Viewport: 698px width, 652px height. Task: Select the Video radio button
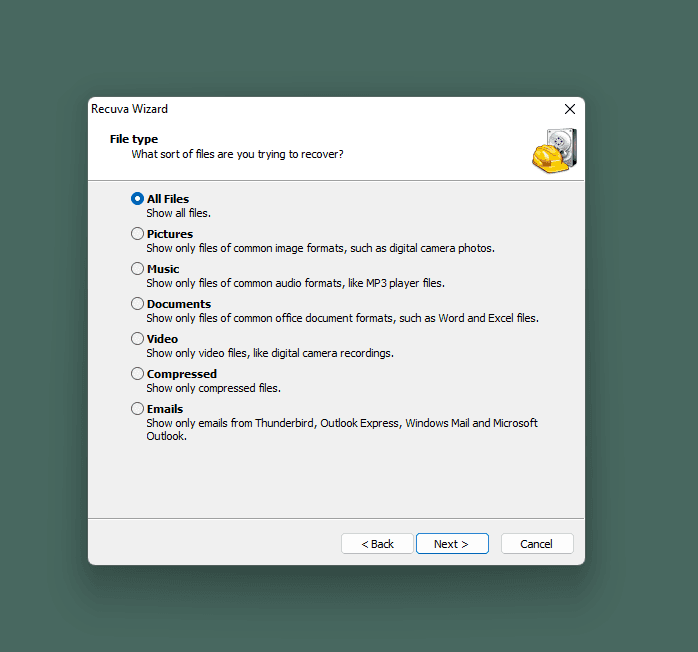pyautogui.click(x=138, y=339)
